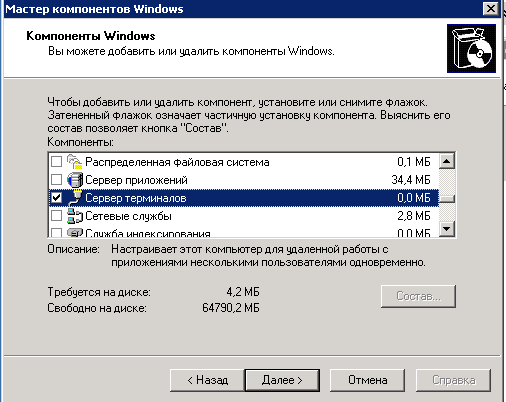Viewport: 506px width, 402px height.
Task: Uncheck the Сервер терминалов checkbox
Action: tap(56, 198)
